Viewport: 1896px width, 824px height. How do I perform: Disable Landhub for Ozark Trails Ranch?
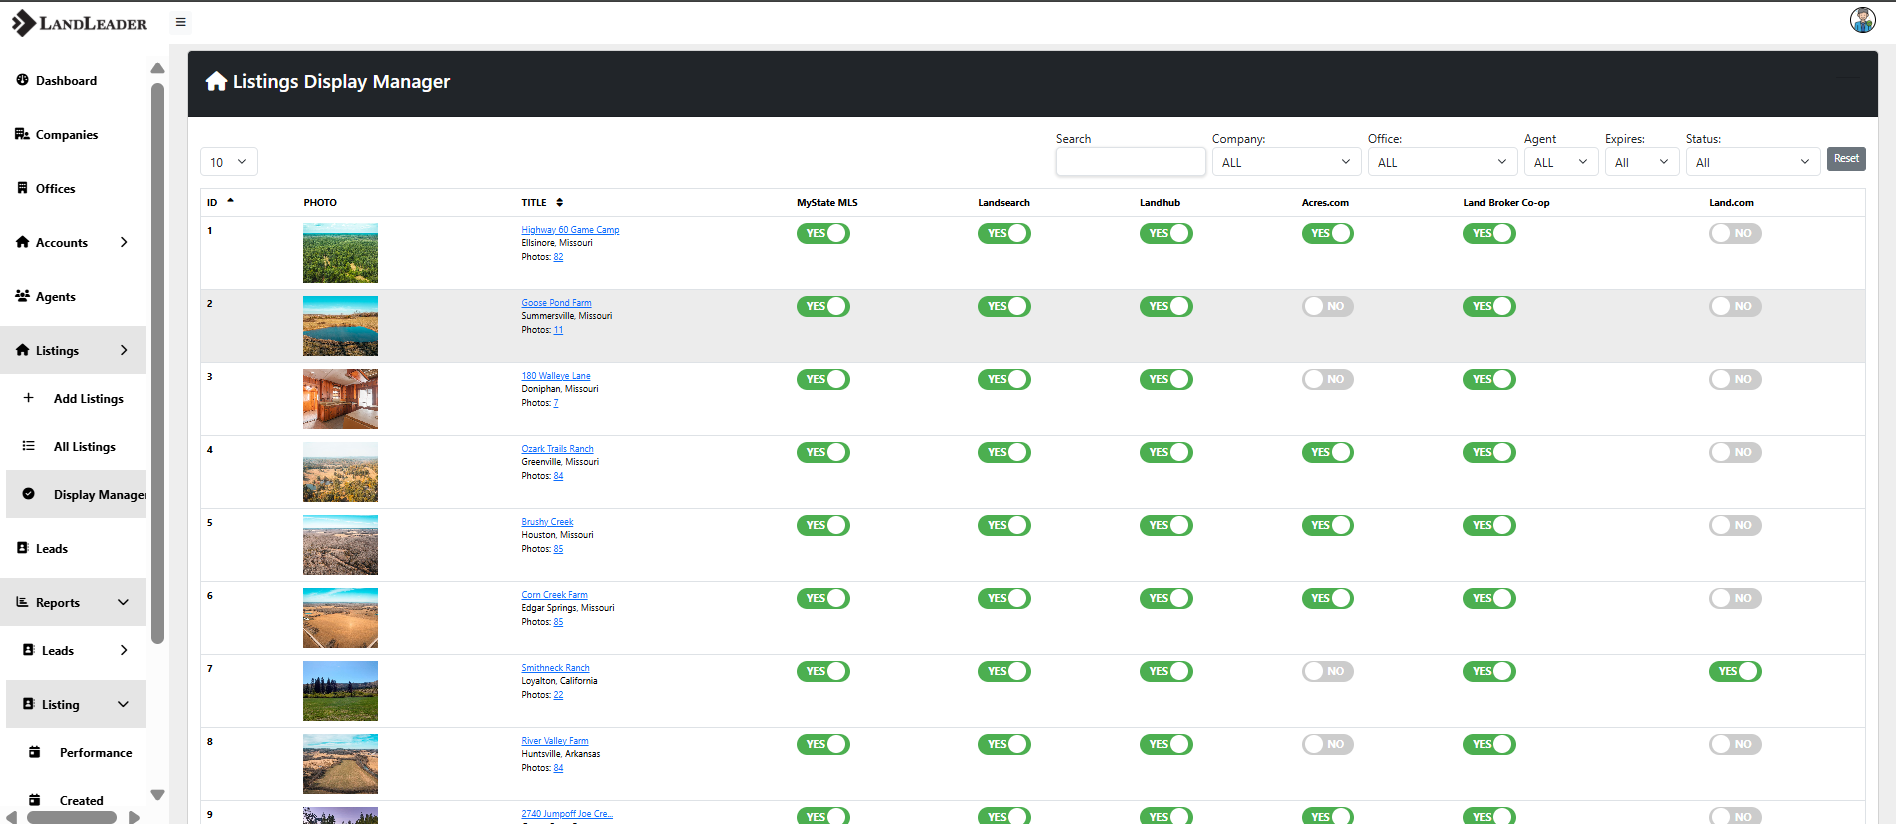[1166, 452]
